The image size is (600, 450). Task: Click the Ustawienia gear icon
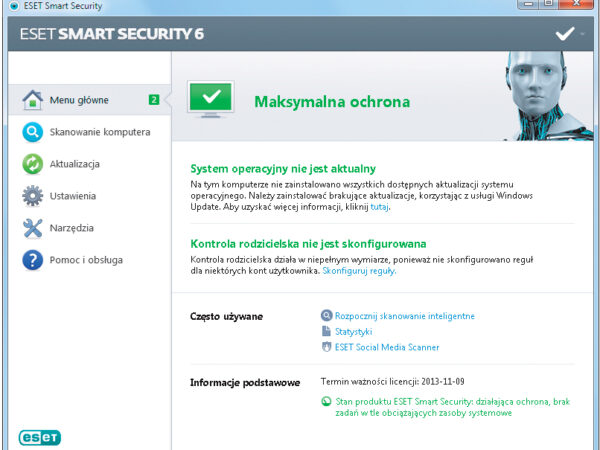click(x=32, y=196)
